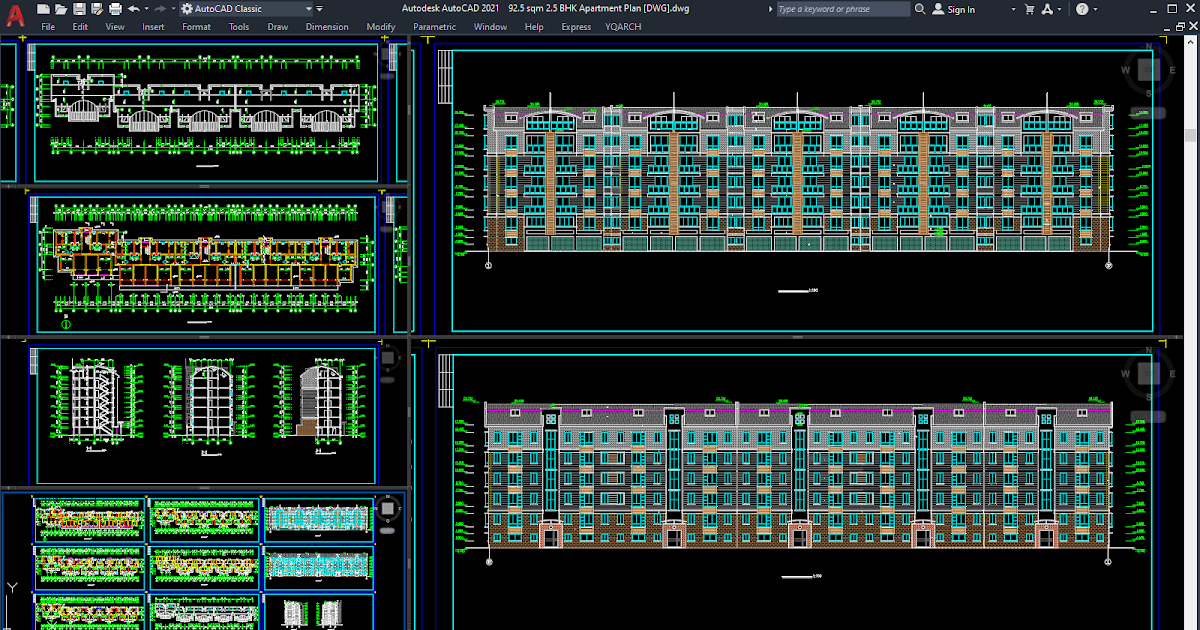Redo the last undone action

[159, 9]
